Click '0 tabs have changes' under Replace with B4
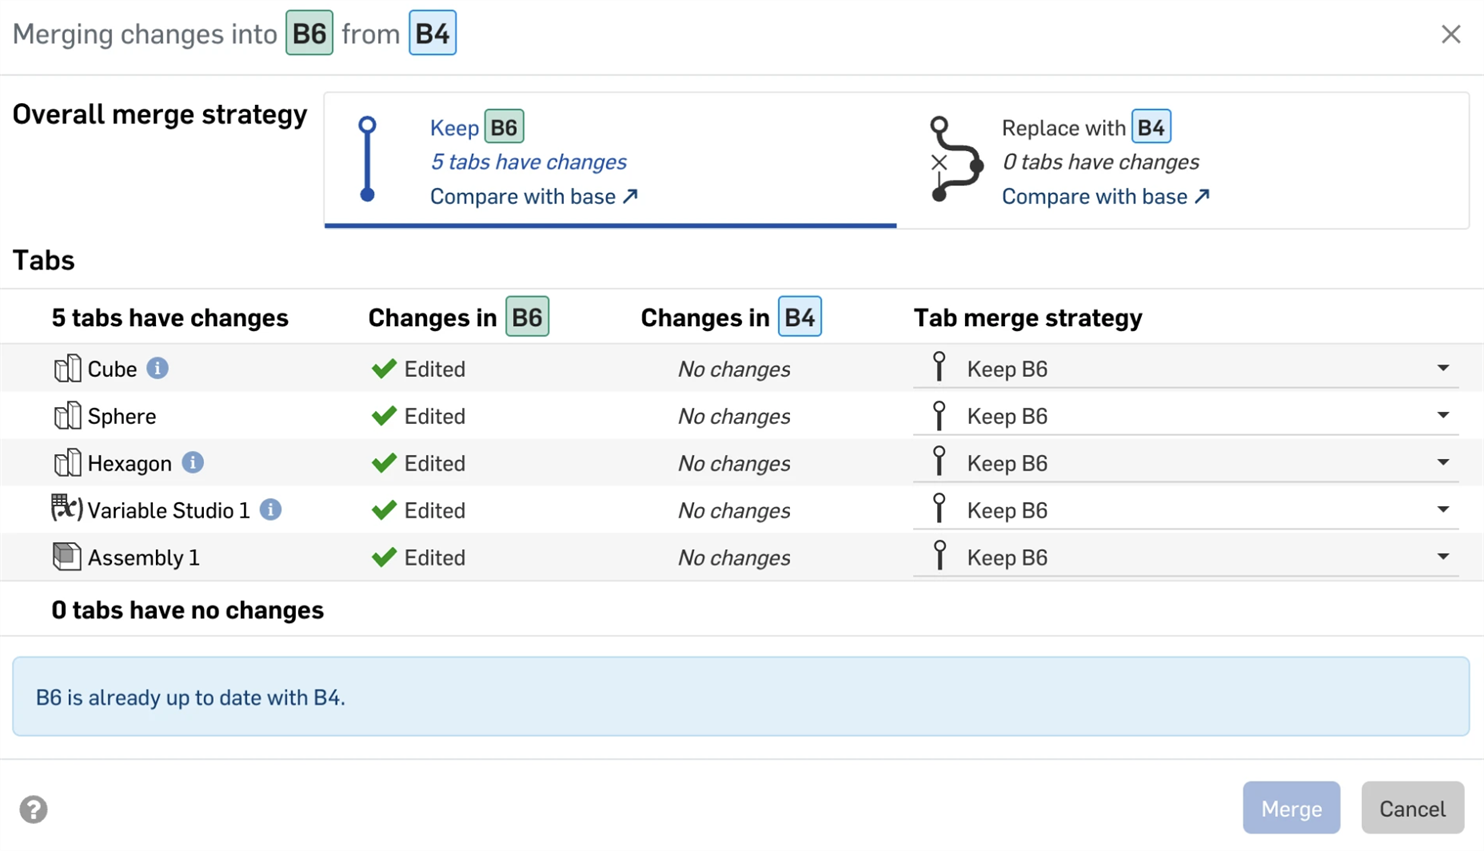 1101,162
